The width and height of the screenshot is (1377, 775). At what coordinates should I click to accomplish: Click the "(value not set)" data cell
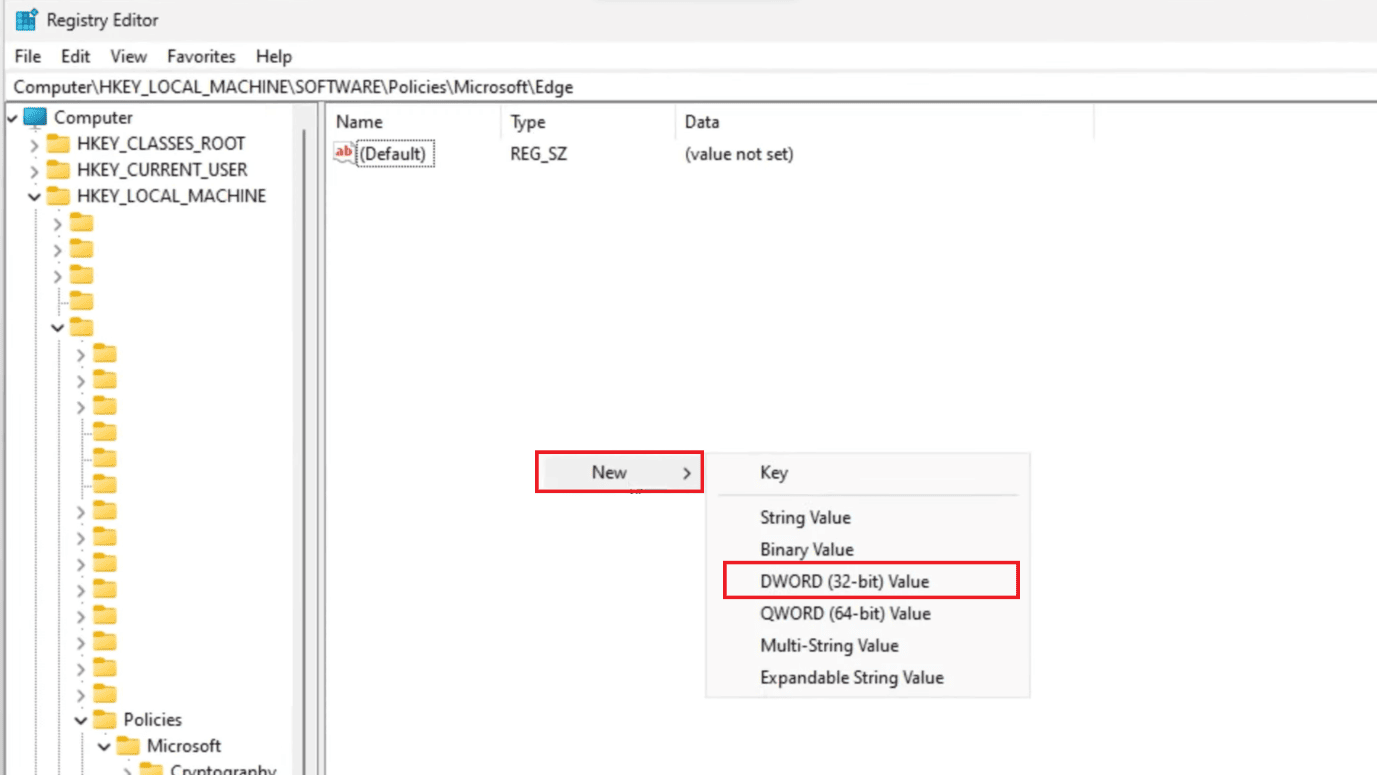point(739,154)
